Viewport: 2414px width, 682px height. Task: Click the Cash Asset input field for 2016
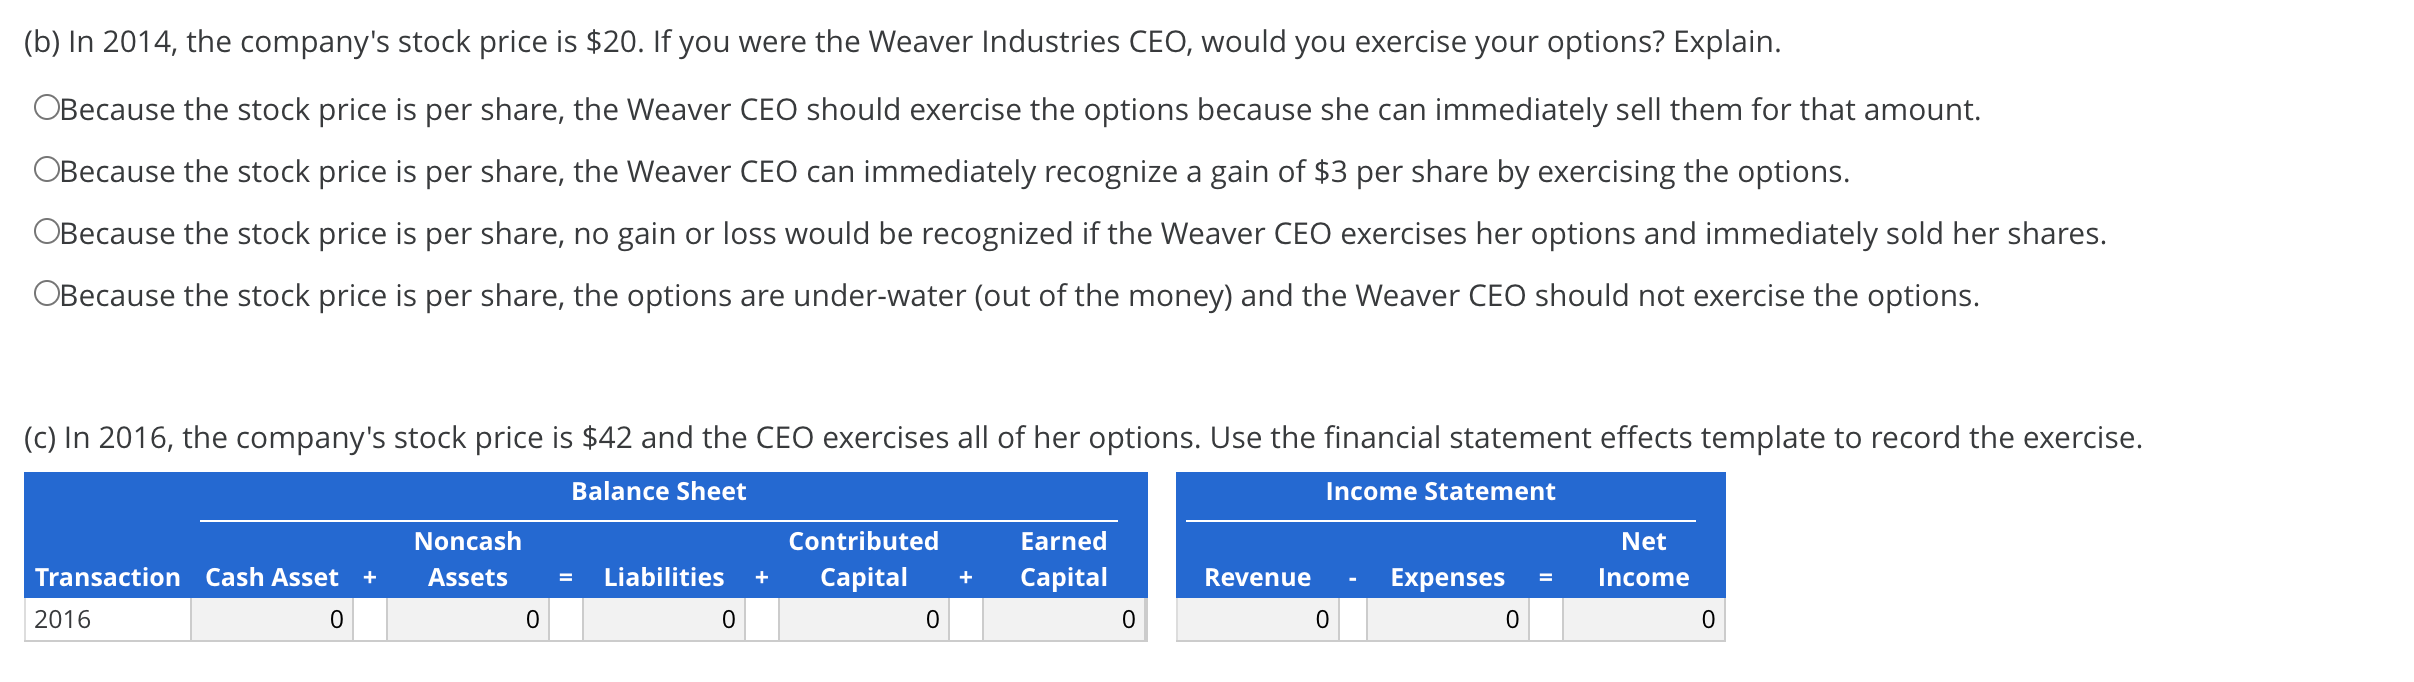[x=271, y=620]
